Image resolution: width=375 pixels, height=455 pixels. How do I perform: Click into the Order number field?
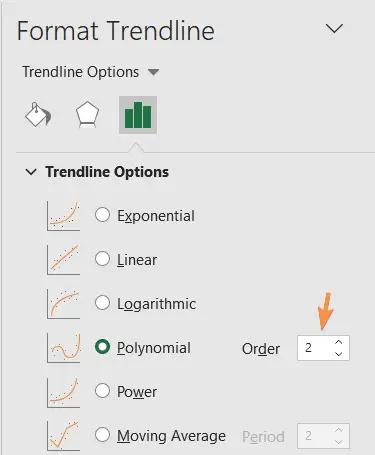(x=315, y=348)
